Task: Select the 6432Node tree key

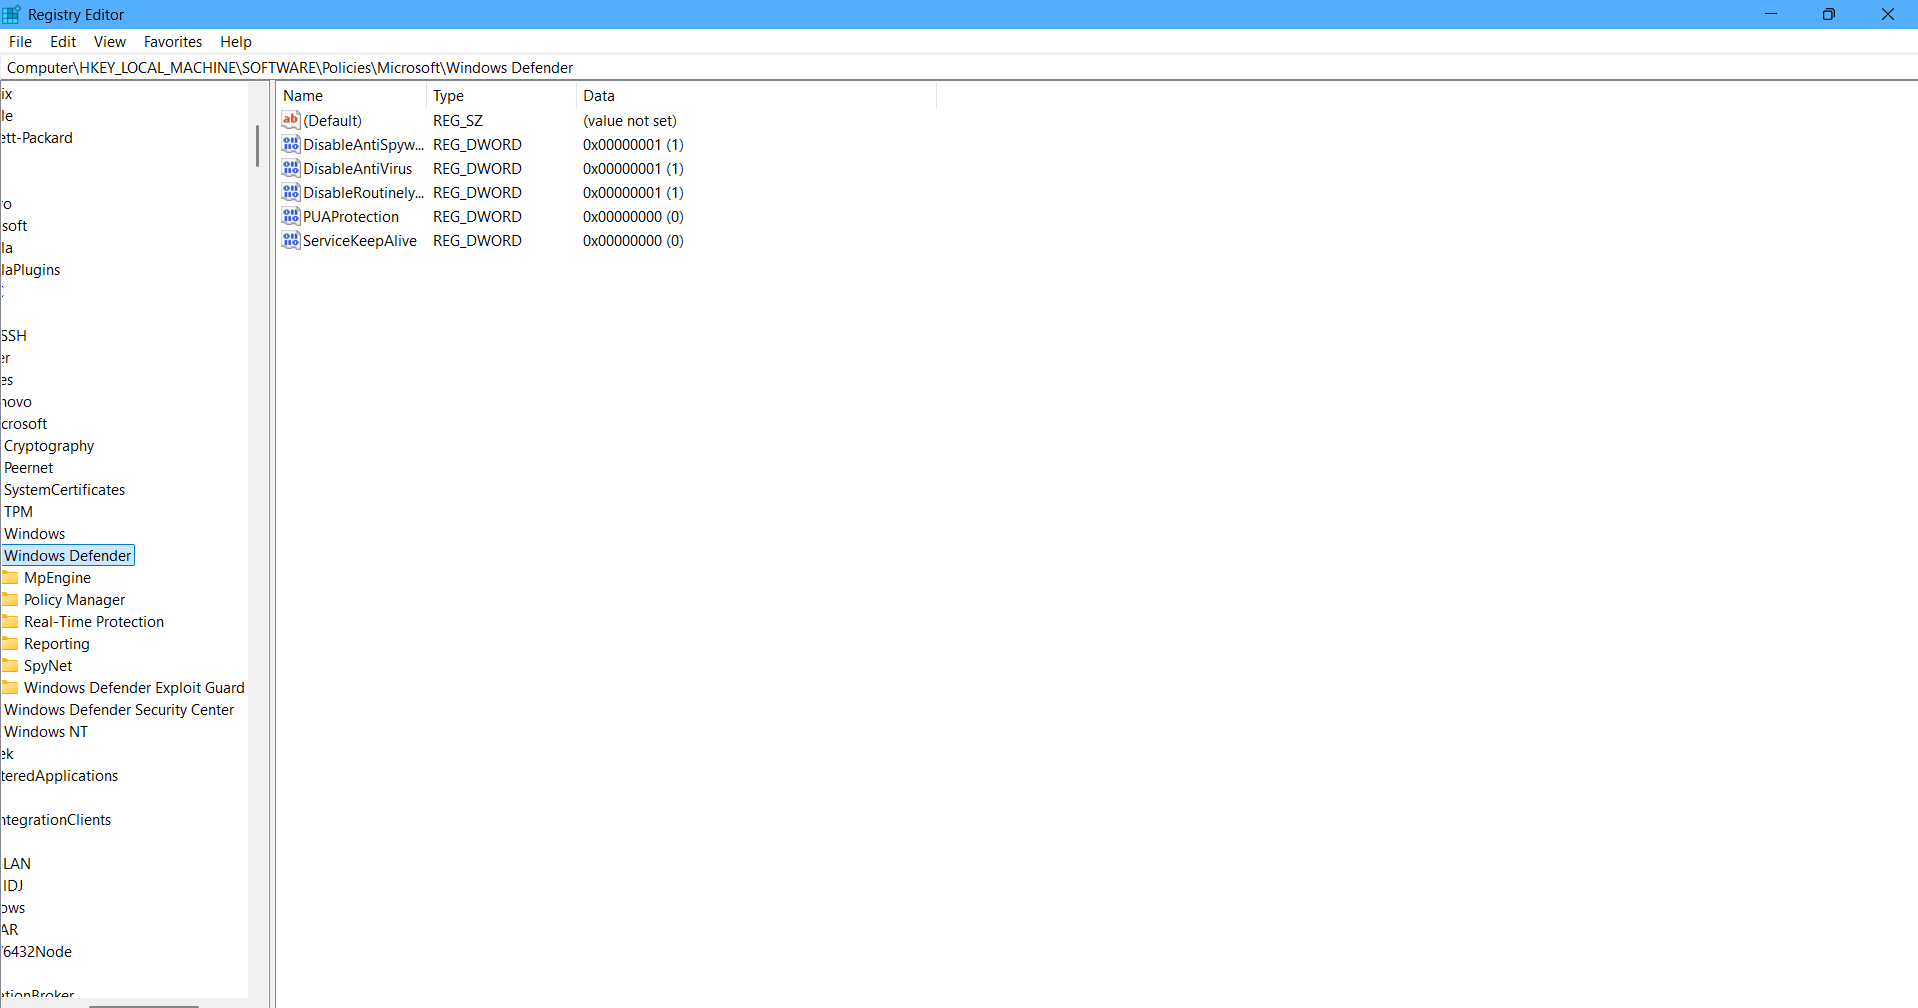Action: click(x=38, y=952)
